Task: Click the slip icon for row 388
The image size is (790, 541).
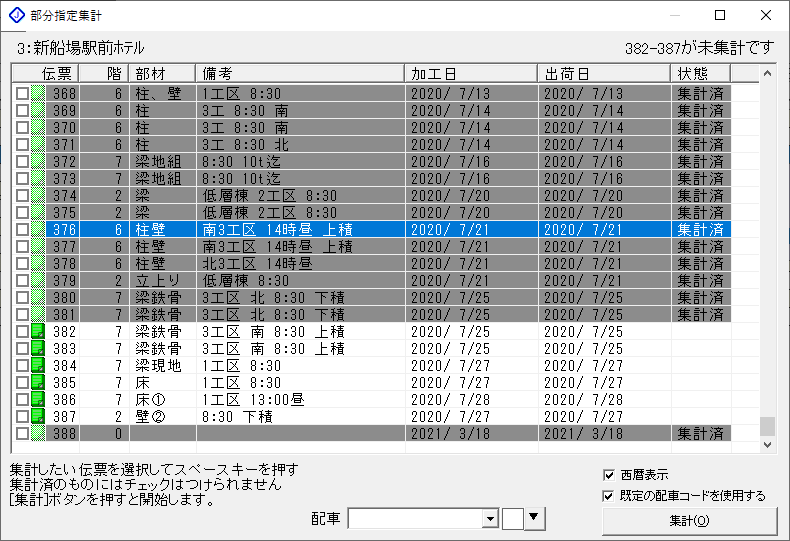Action: [38, 434]
